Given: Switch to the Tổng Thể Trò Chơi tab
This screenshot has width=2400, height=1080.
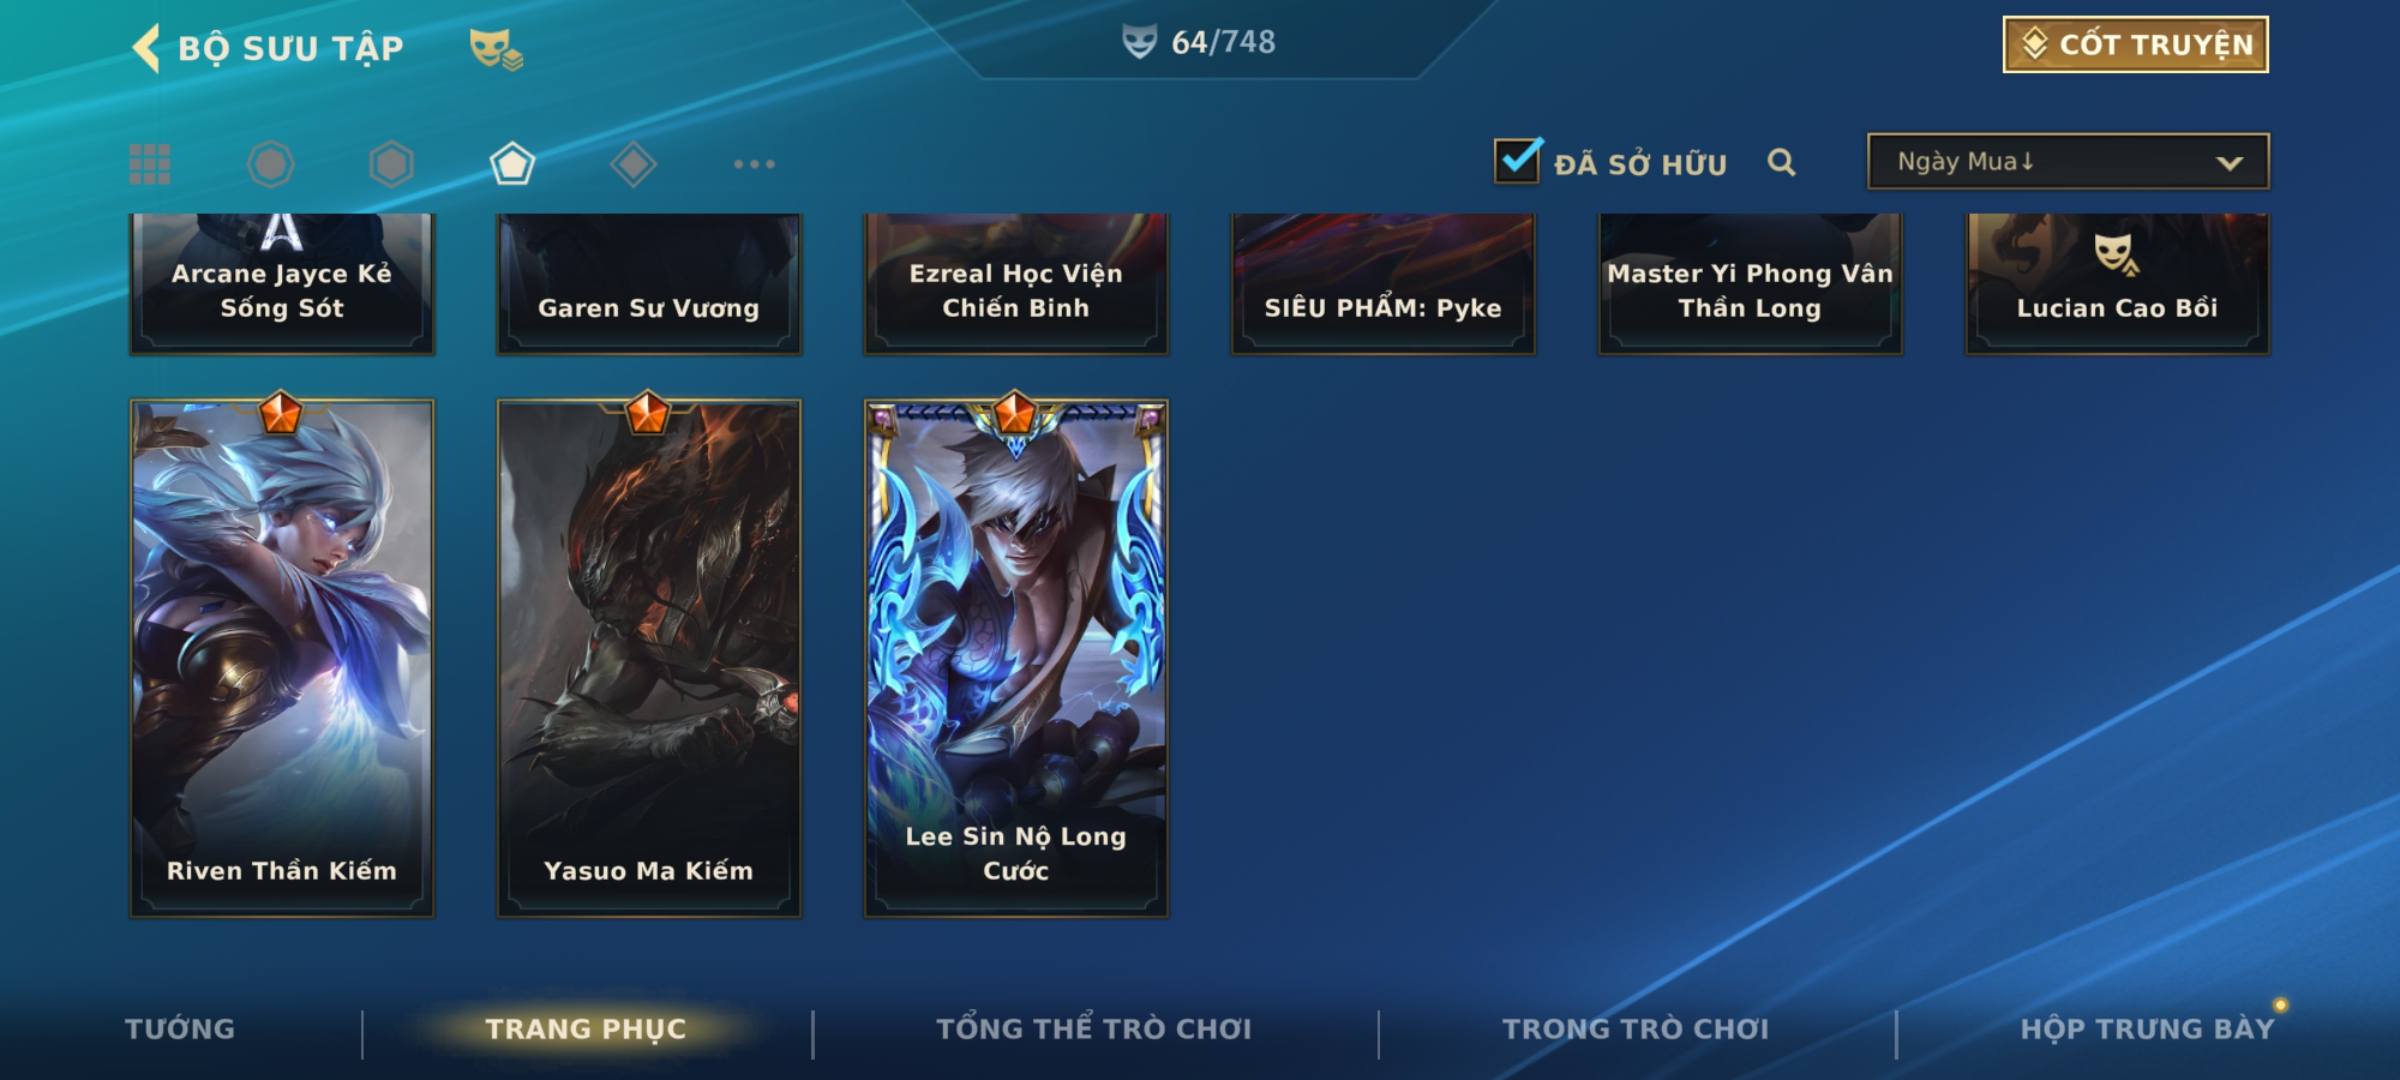Looking at the screenshot, I should click(x=1094, y=1029).
